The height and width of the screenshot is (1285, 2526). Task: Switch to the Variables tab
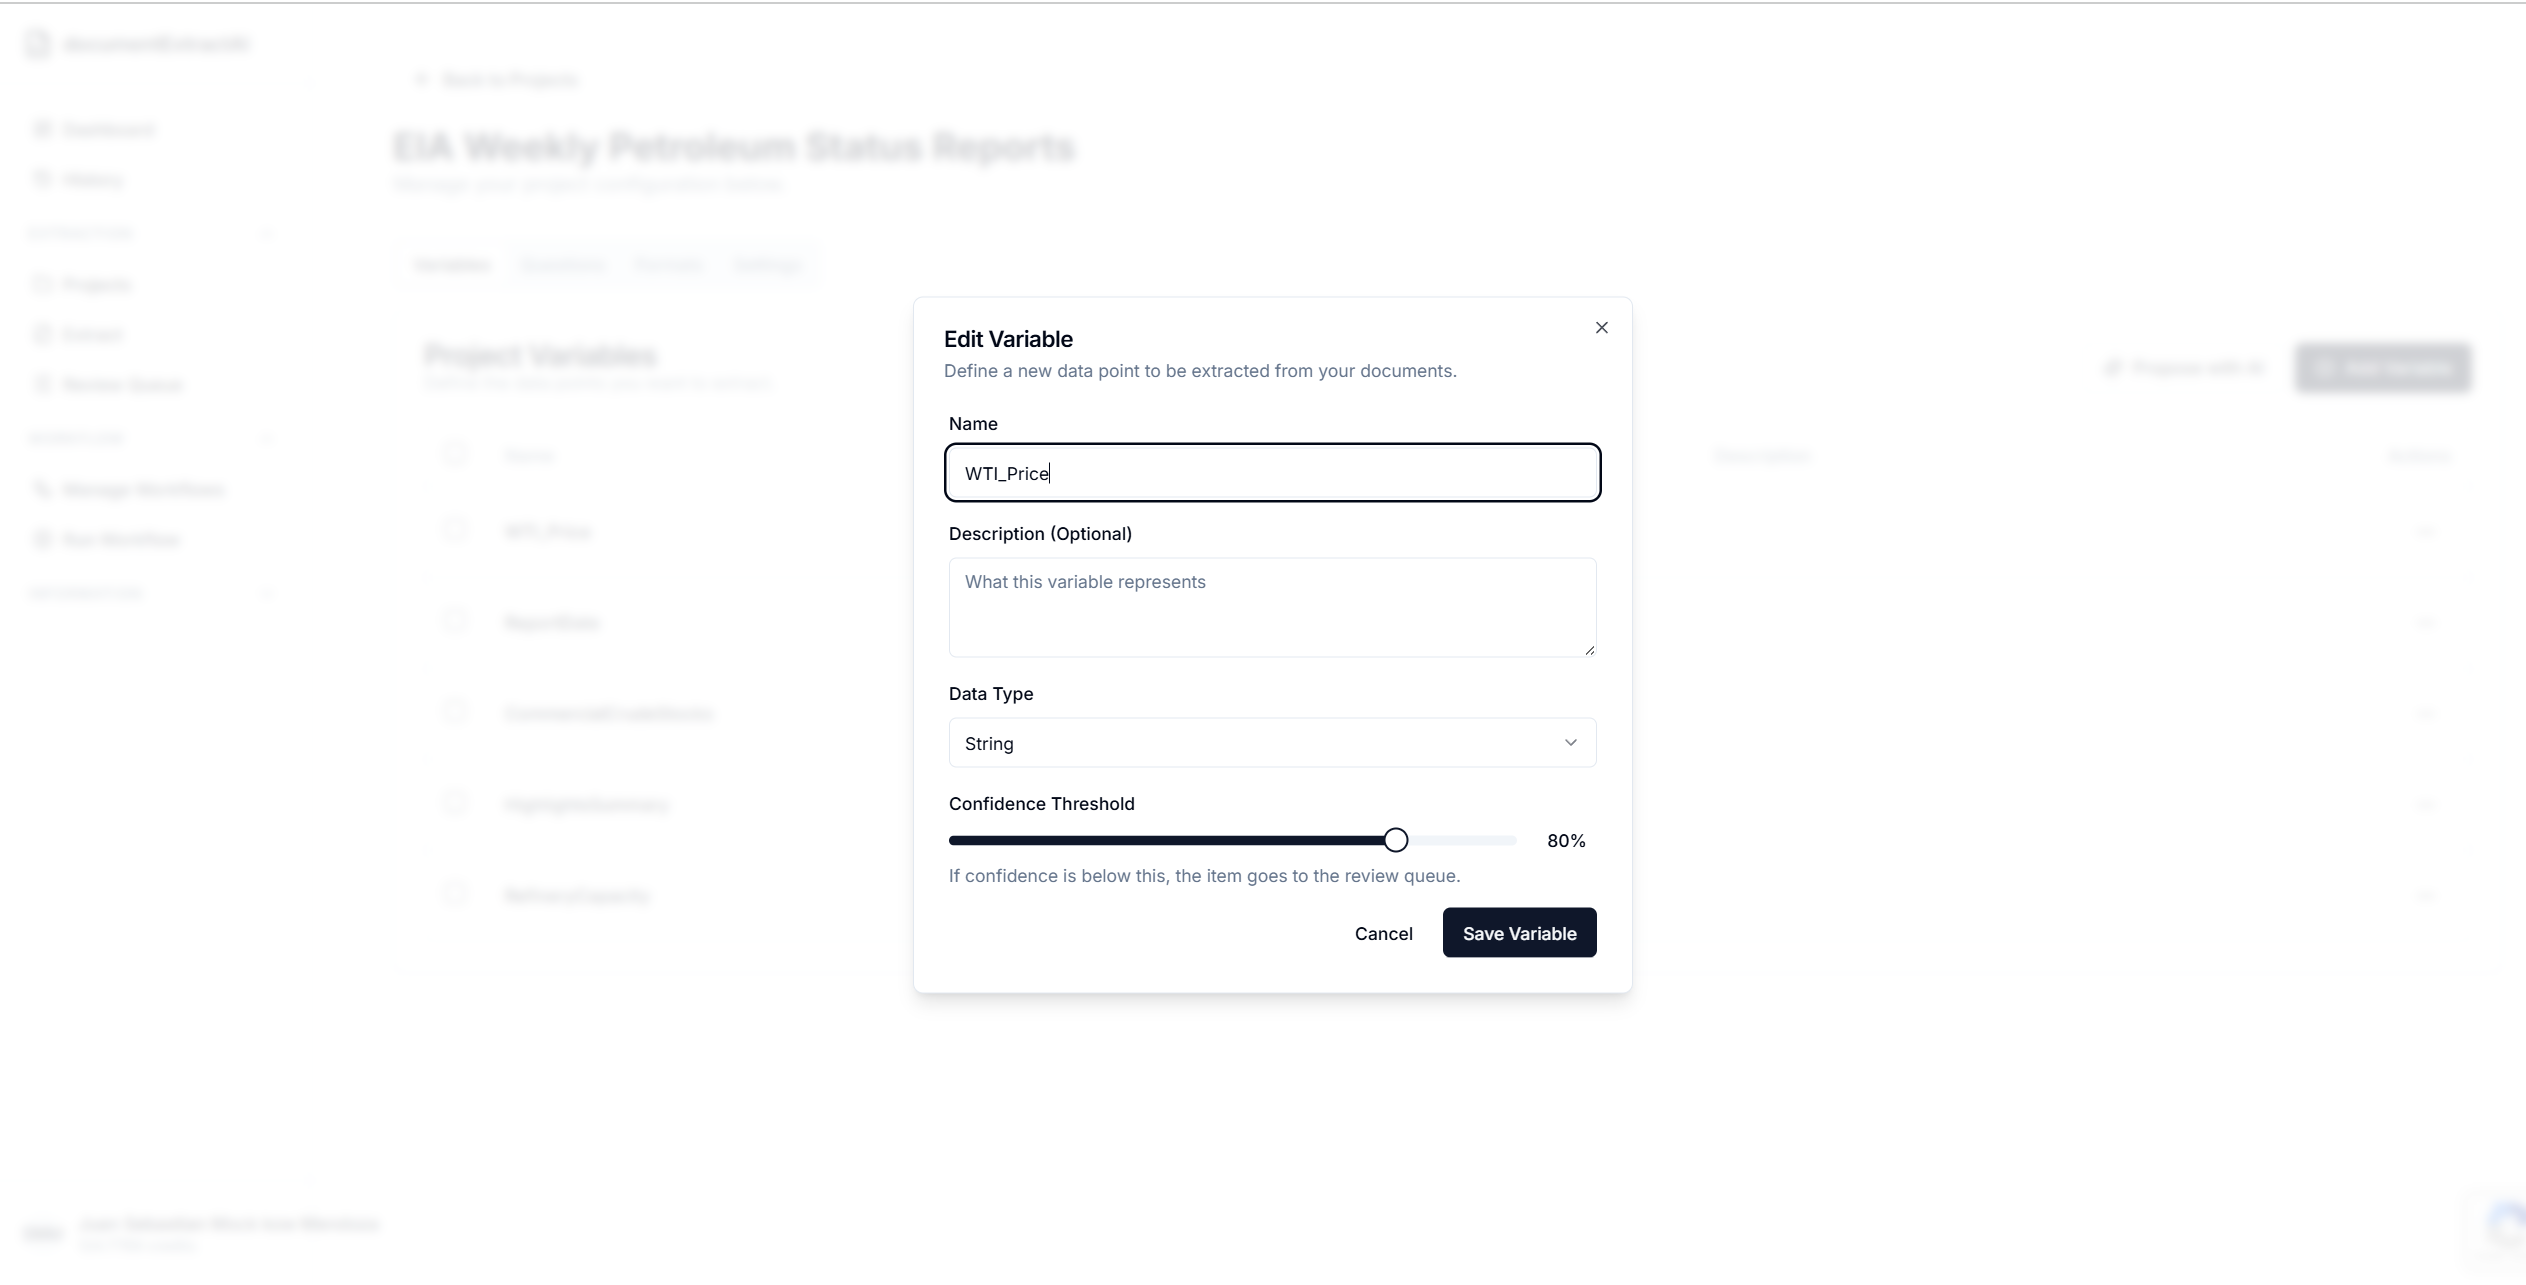(452, 265)
